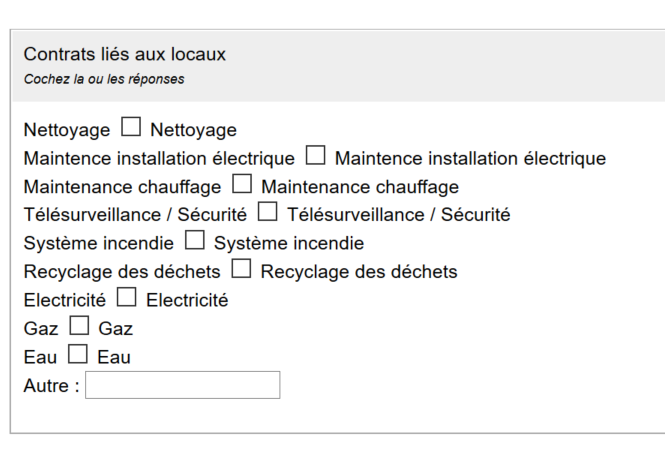Enable the Maintenance chauffage checkbox

click(x=242, y=184)
